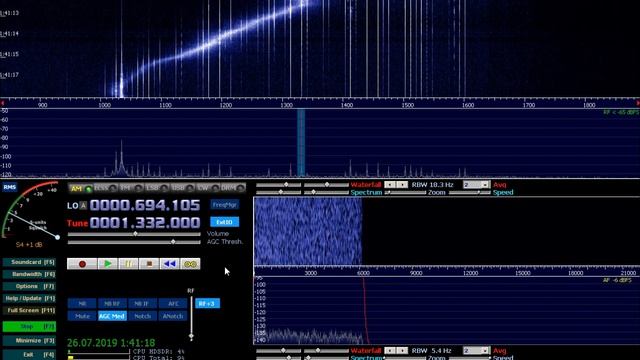Select AM demodulation mode
640x360 pixels.
point(80,188)
